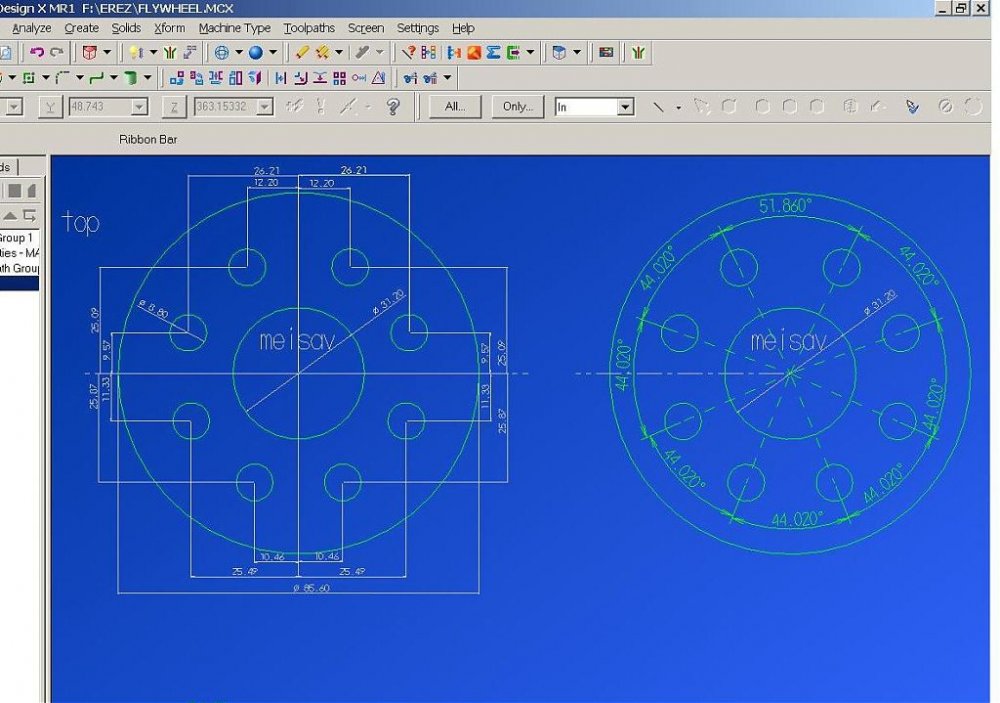Viewport: 1000px width, 703px height.
Task: Open the Help menu
Action: click(x=463, y=28)
